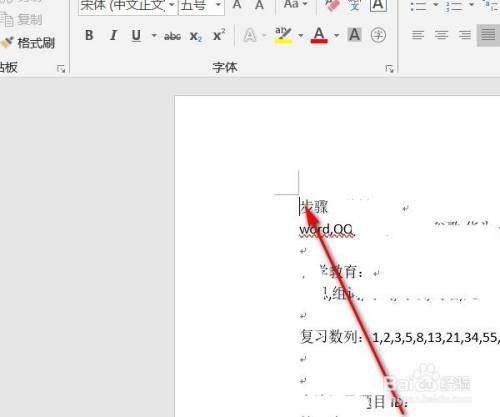Click bullets list icon

[417, 5]
